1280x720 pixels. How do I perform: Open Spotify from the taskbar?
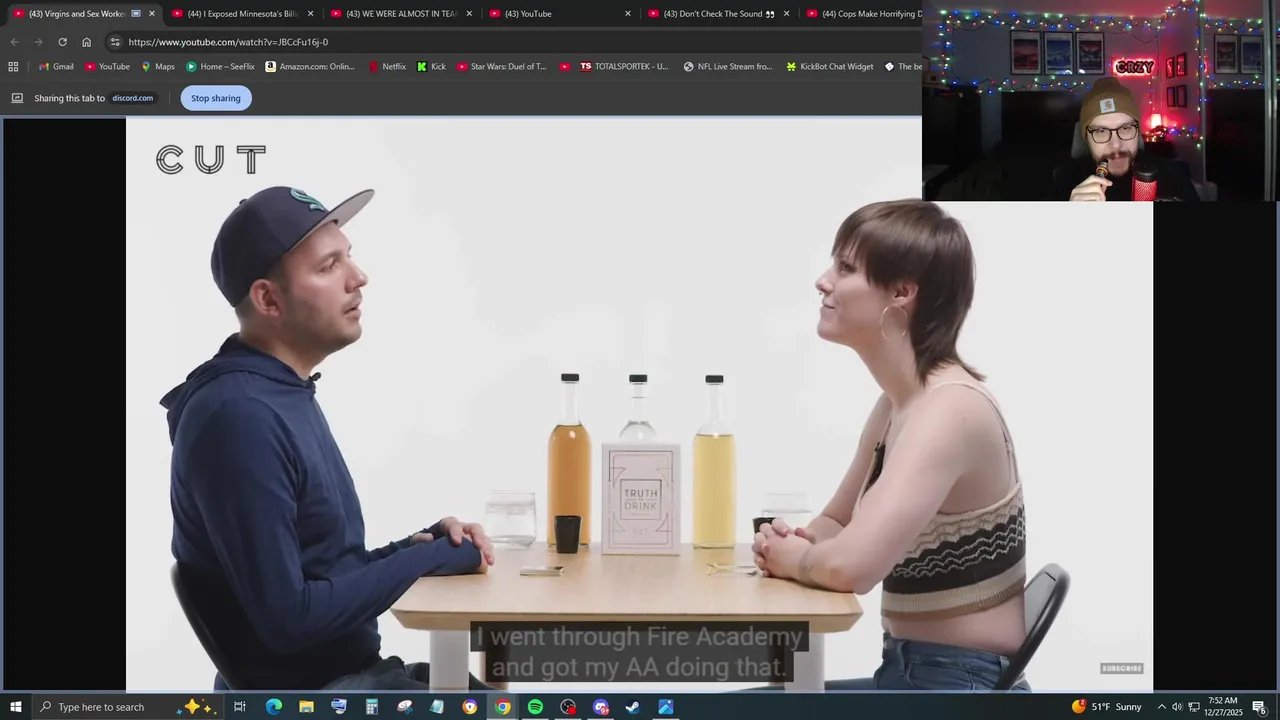(x=535, y=707)
